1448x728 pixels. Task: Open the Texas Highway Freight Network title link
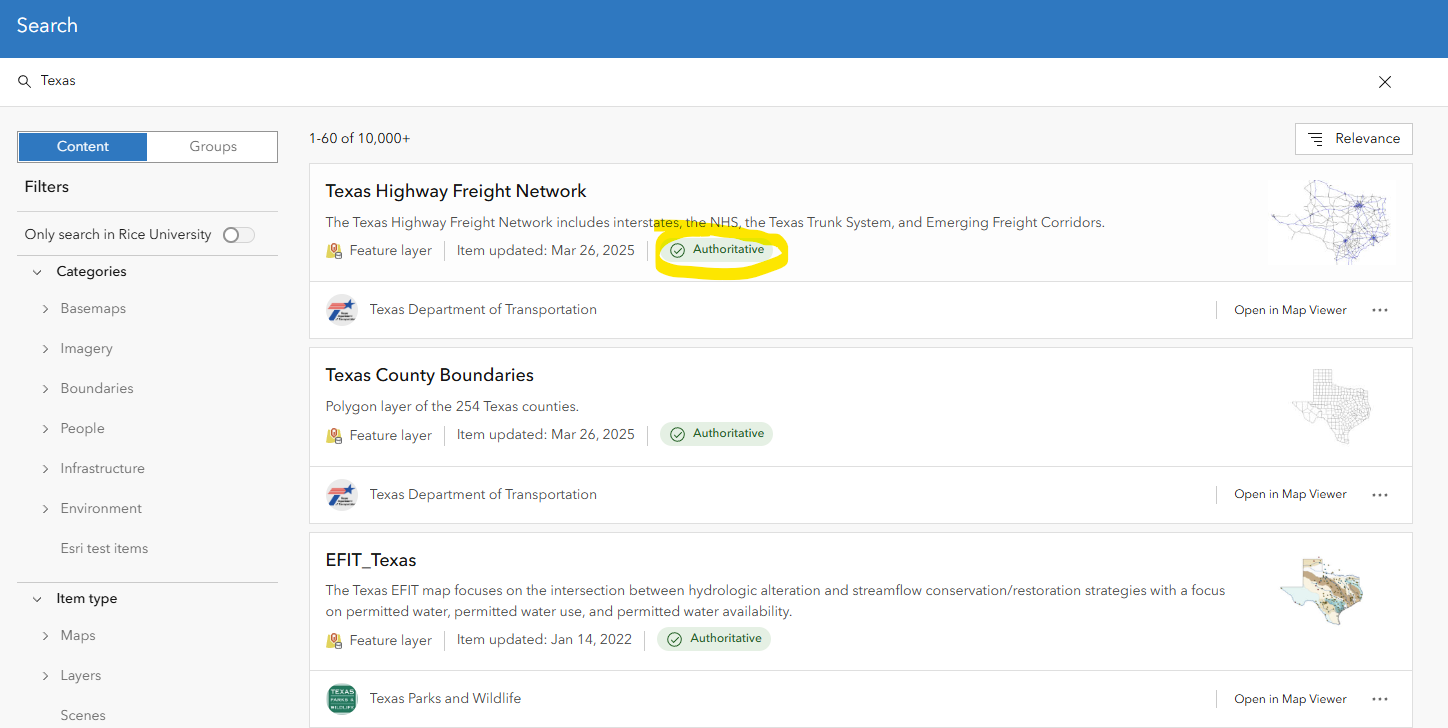456,191
